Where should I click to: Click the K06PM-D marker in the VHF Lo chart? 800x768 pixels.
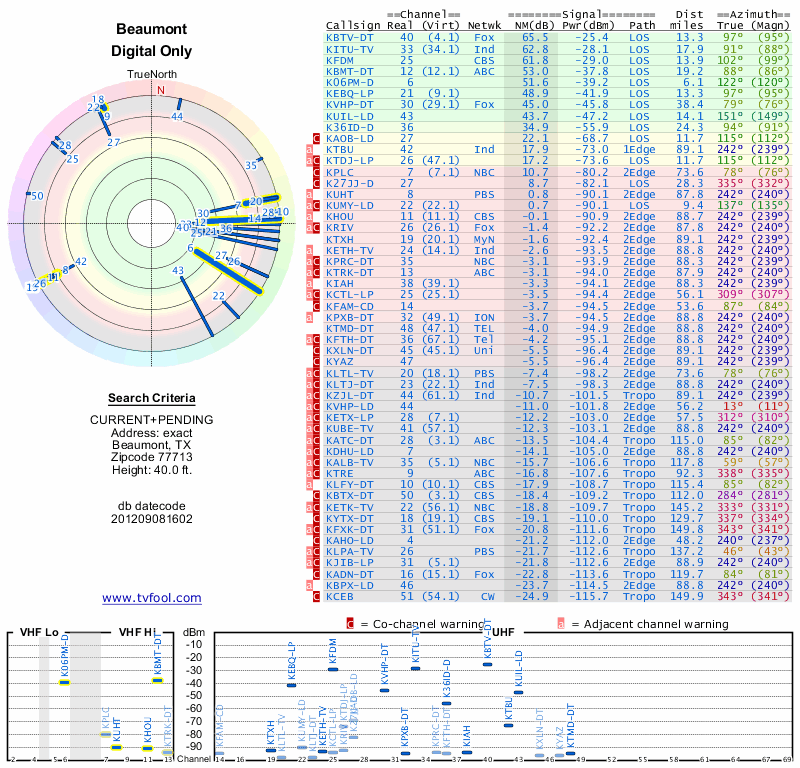[x=64, y=682]
